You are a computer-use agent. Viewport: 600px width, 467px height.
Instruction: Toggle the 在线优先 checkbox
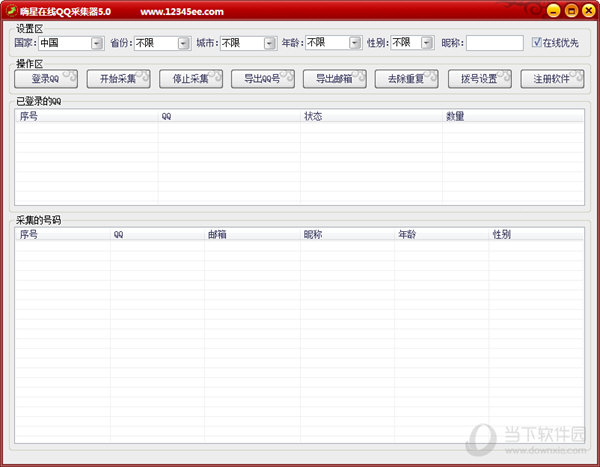pos(536,42)
